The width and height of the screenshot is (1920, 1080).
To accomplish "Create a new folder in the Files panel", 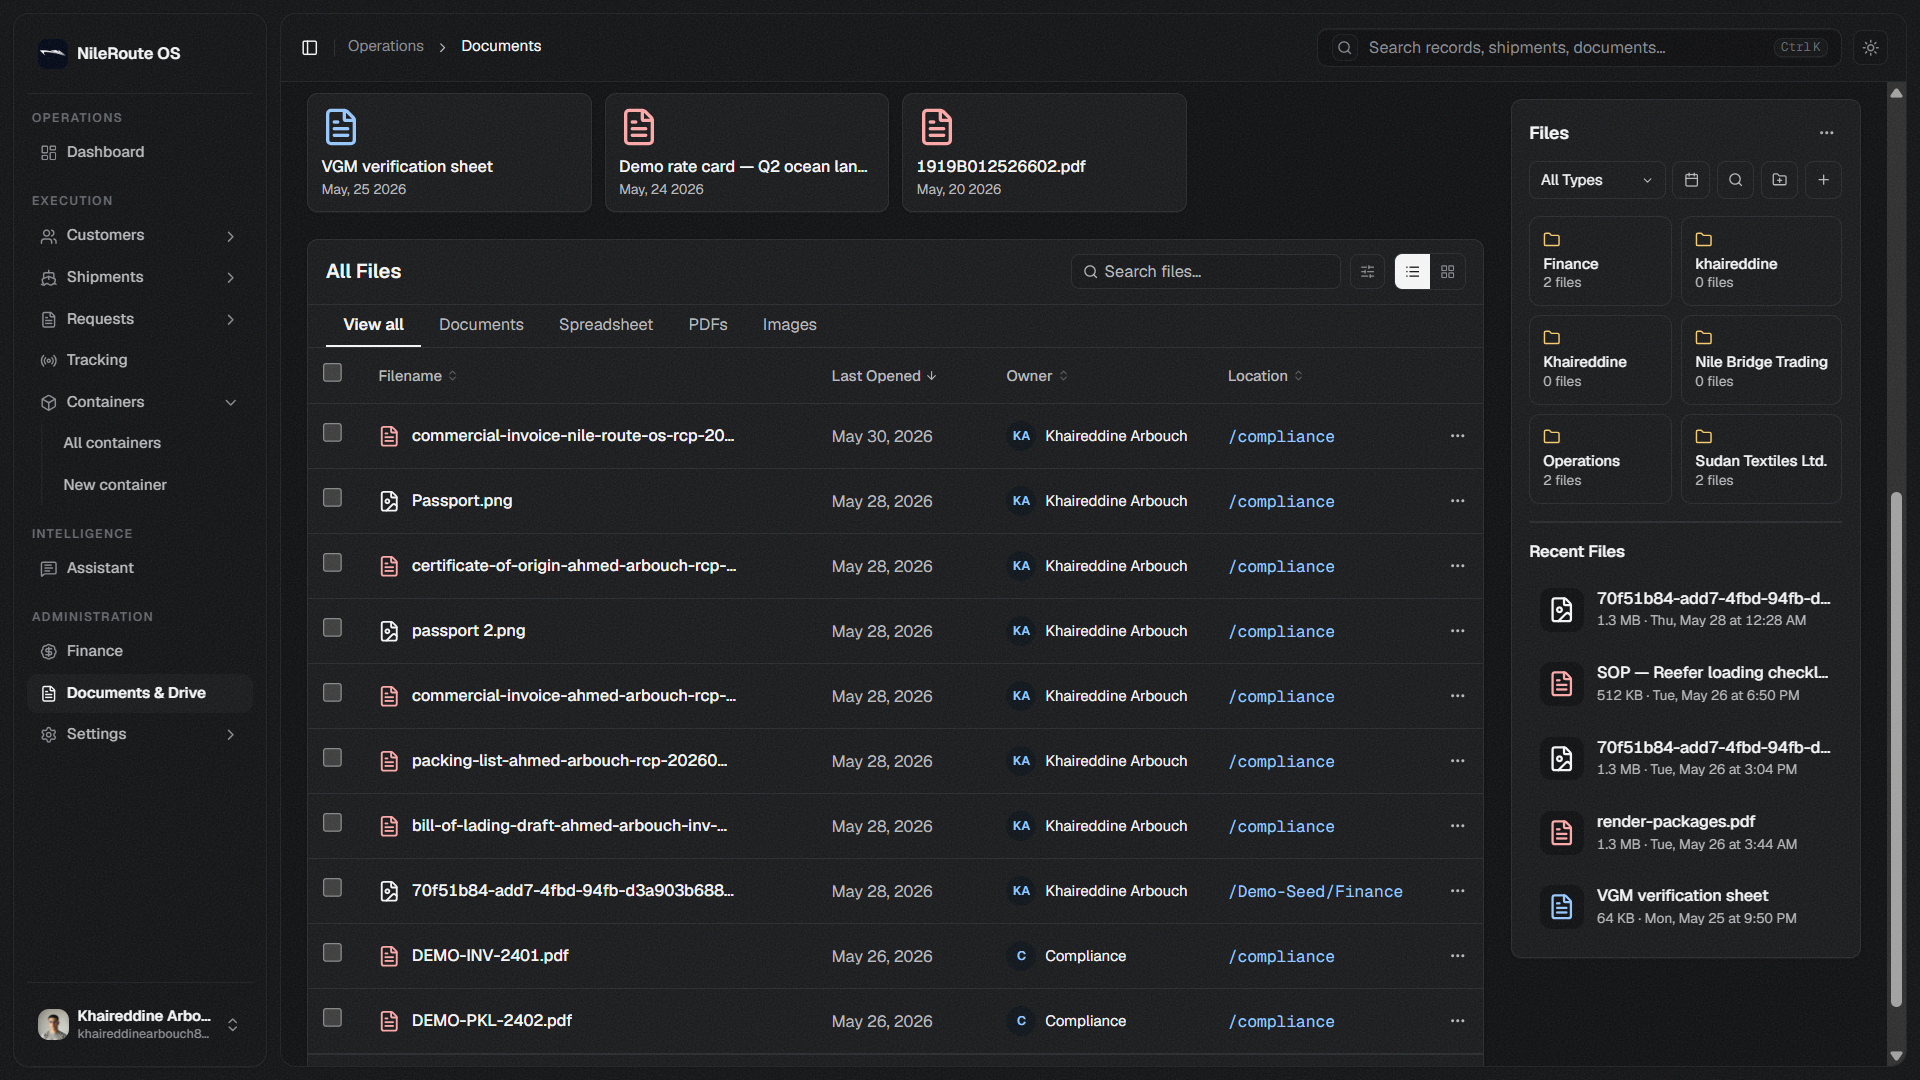I will click(x=1779, y=180).
